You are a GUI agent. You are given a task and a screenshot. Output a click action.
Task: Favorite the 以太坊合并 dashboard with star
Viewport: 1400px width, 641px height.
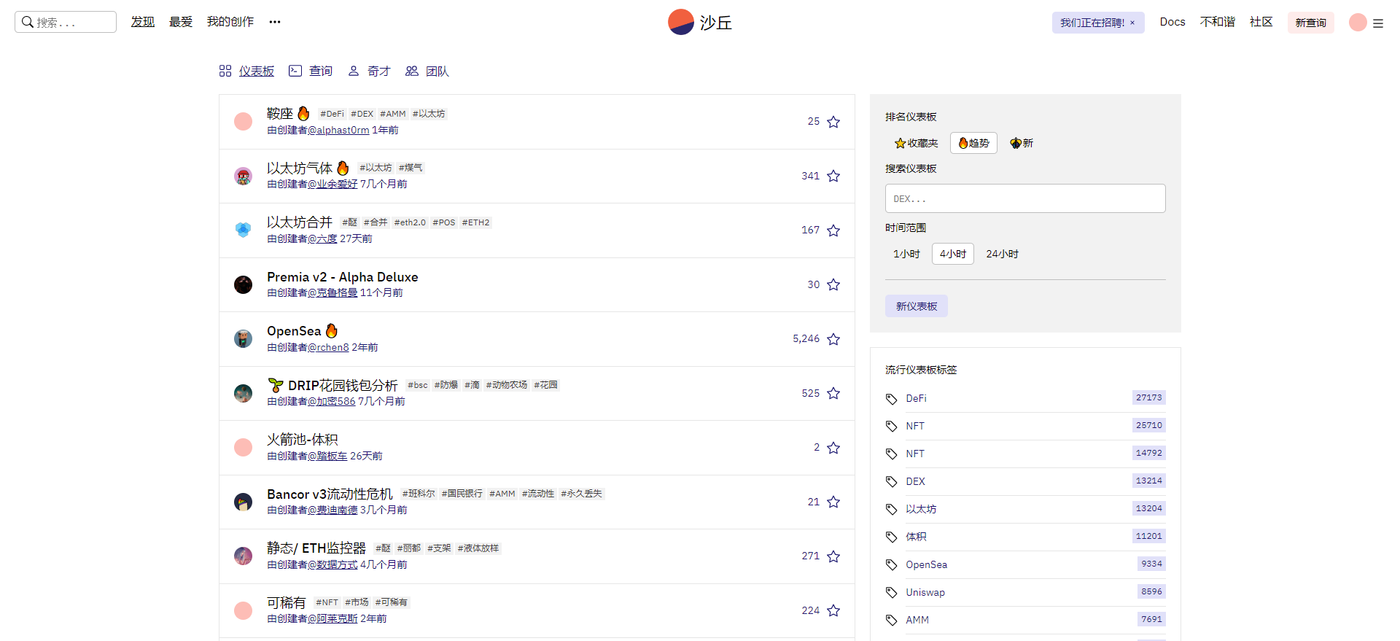(x=833, y=230)
